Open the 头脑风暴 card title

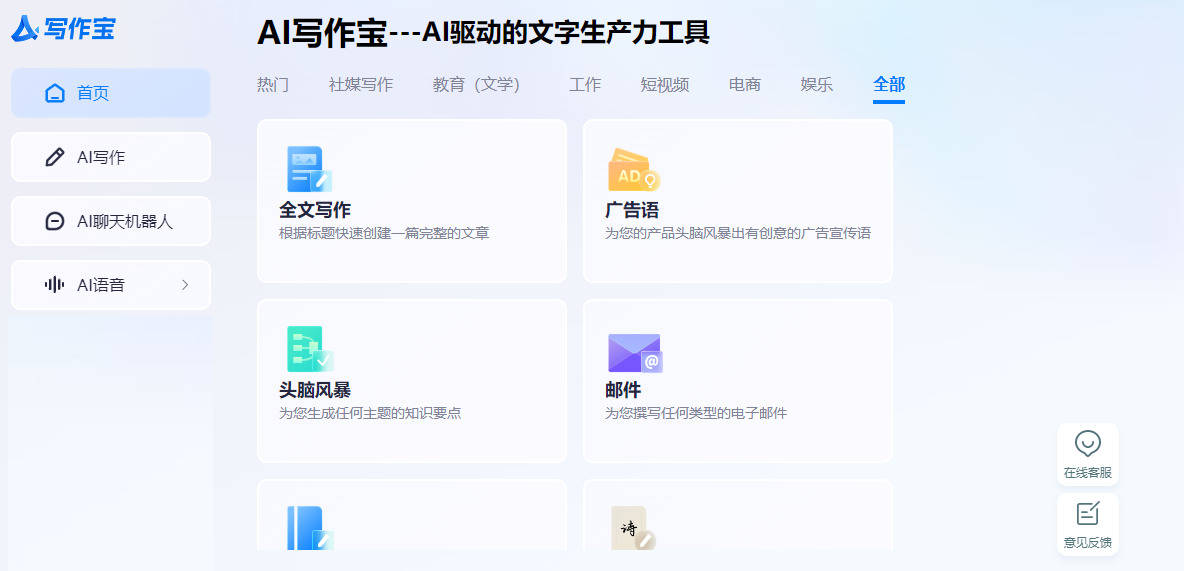pos(315,390)
